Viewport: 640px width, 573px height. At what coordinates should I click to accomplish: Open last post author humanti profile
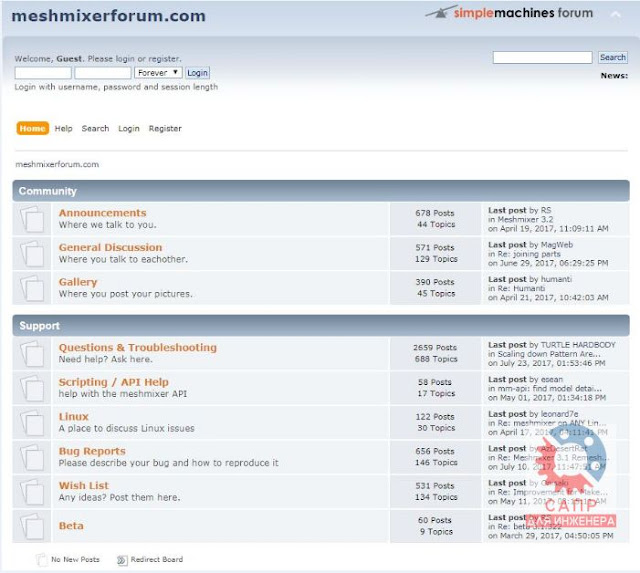(556, 279)
